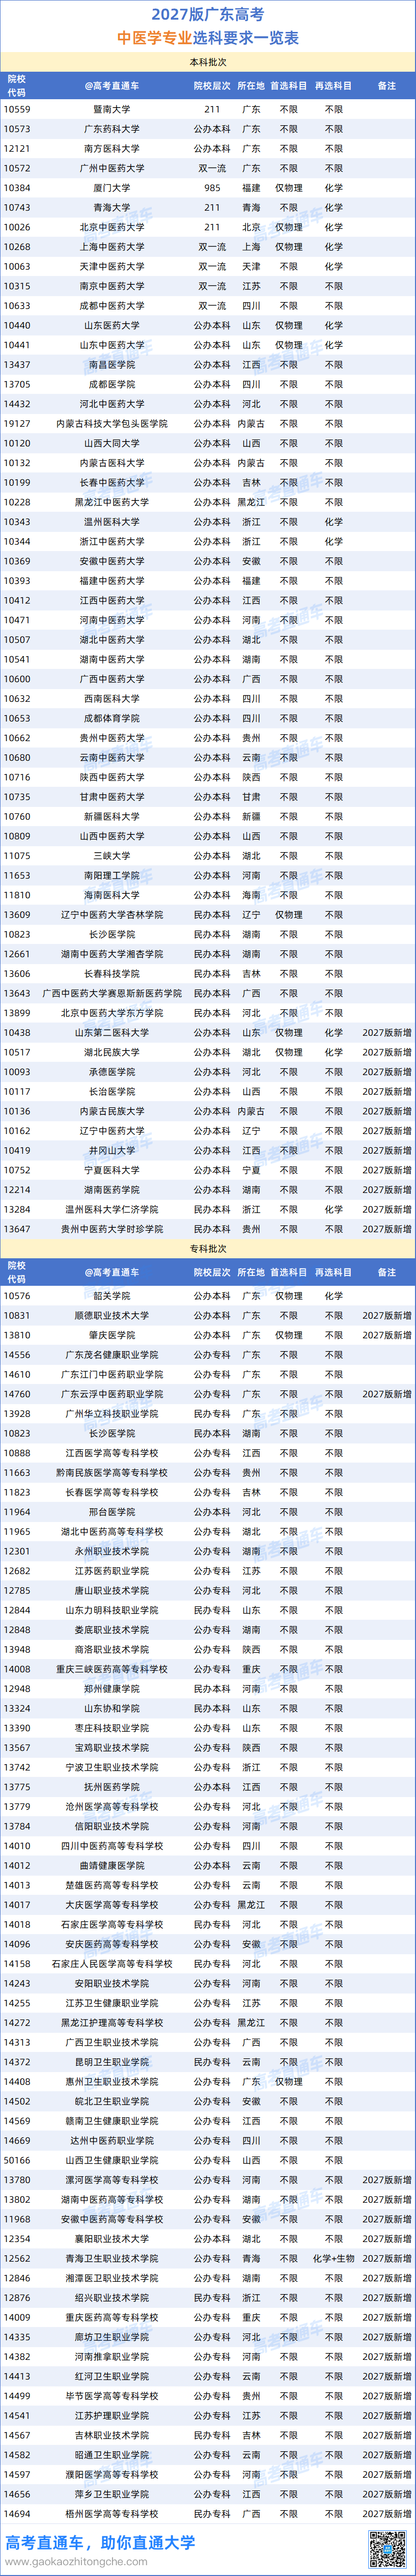416x2576 pixels.
Task: Select the 南京中医药大学 entry
Action: coord(112,286)
